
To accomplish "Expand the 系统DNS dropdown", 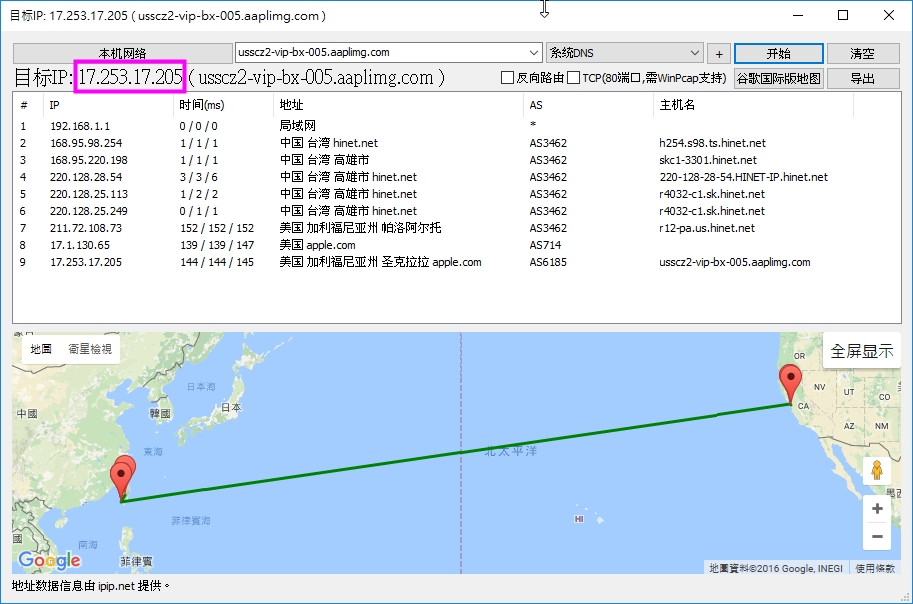I will [694, 52].
